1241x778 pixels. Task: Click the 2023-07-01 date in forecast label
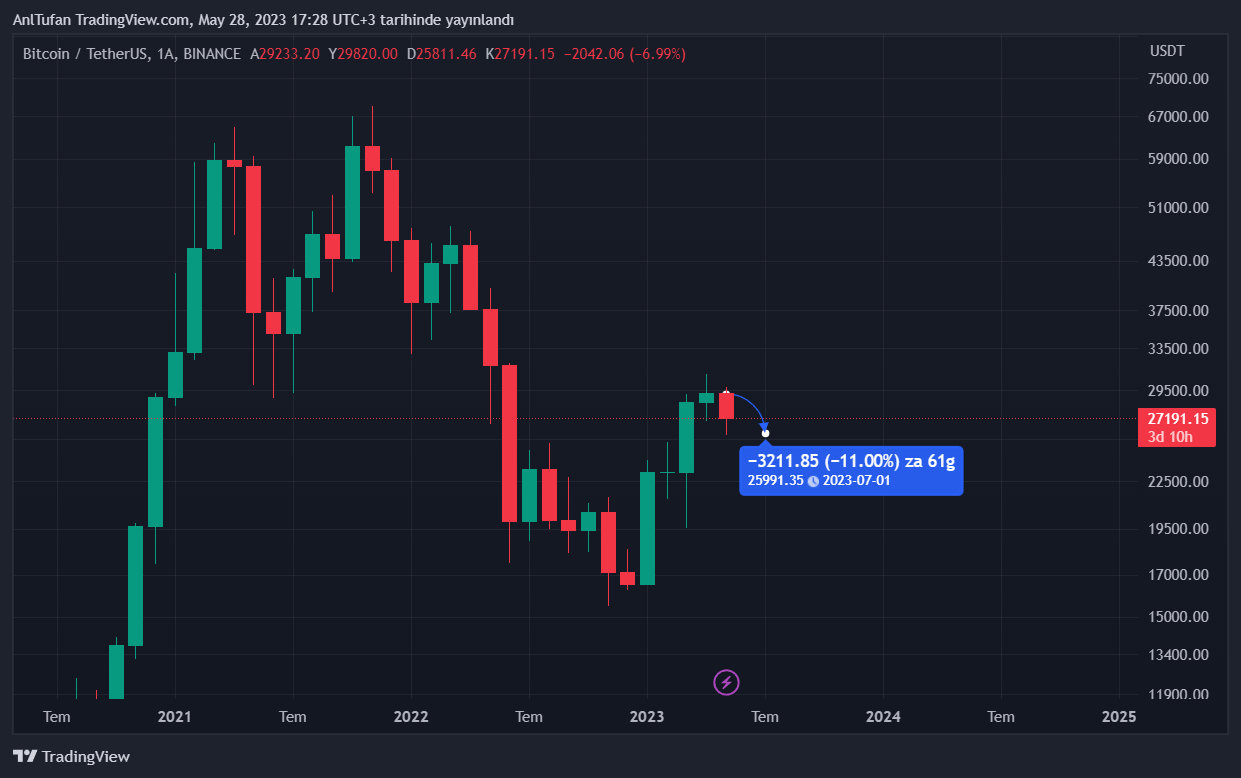tap(856, 481)
